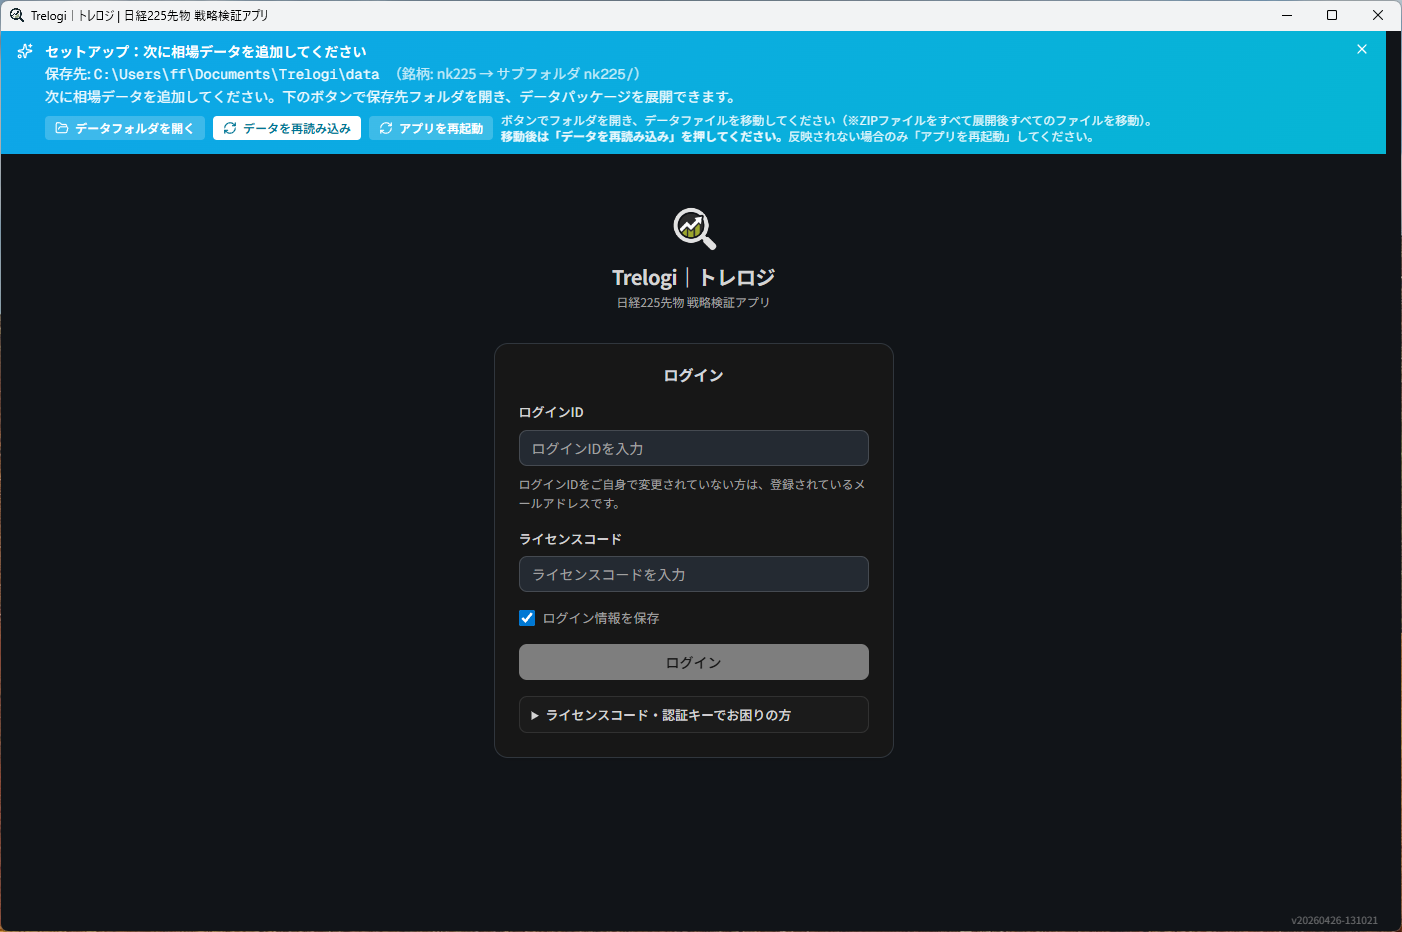Viewport: 1402px width, 932px height.
Task: Click the Trelogi magnifier chart logo
Action: (694, 229)
